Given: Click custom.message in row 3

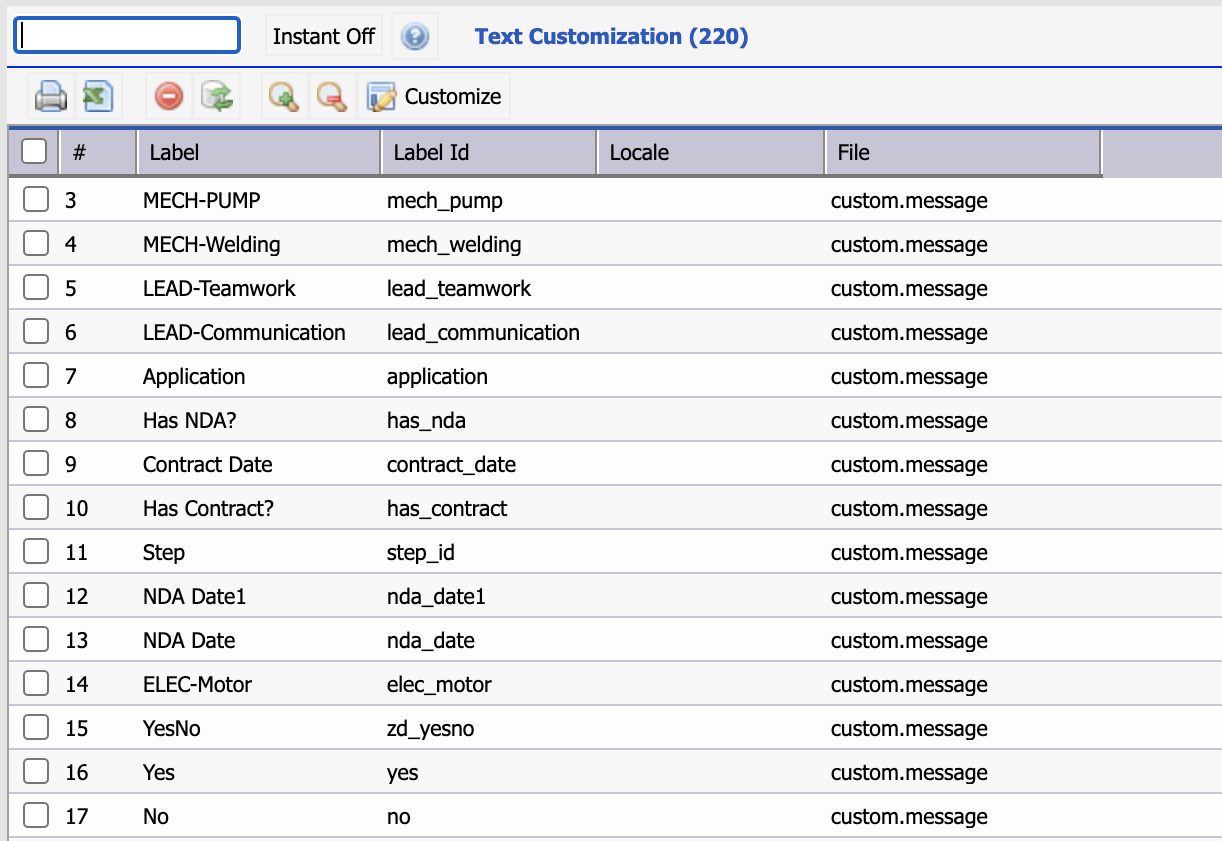Looking at the screenshot, I should pos(909,201).
